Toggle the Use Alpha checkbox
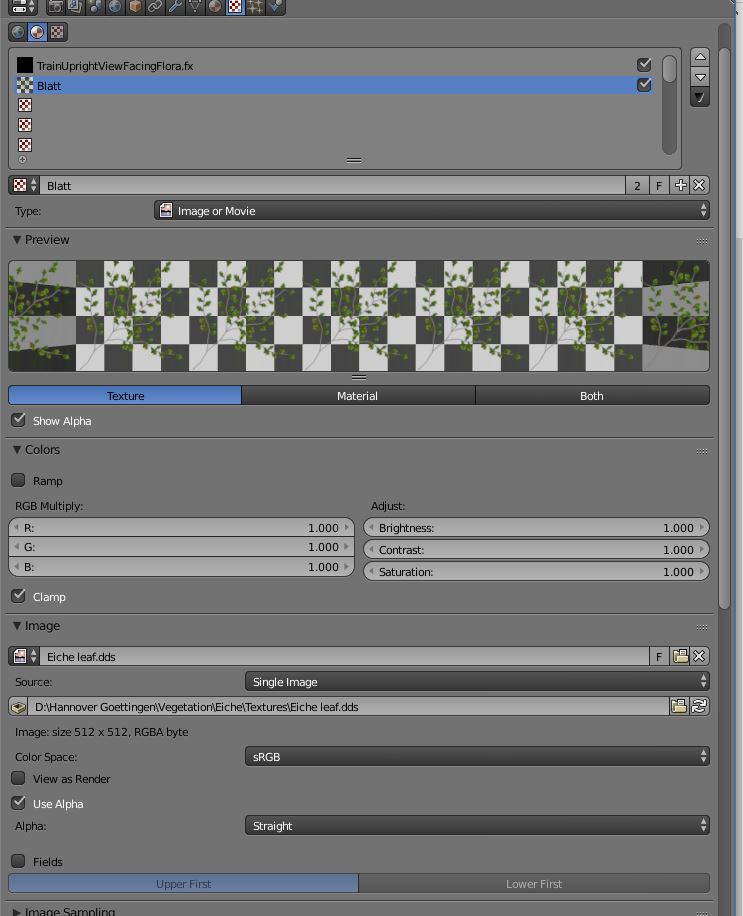 [x=19, y=803]
